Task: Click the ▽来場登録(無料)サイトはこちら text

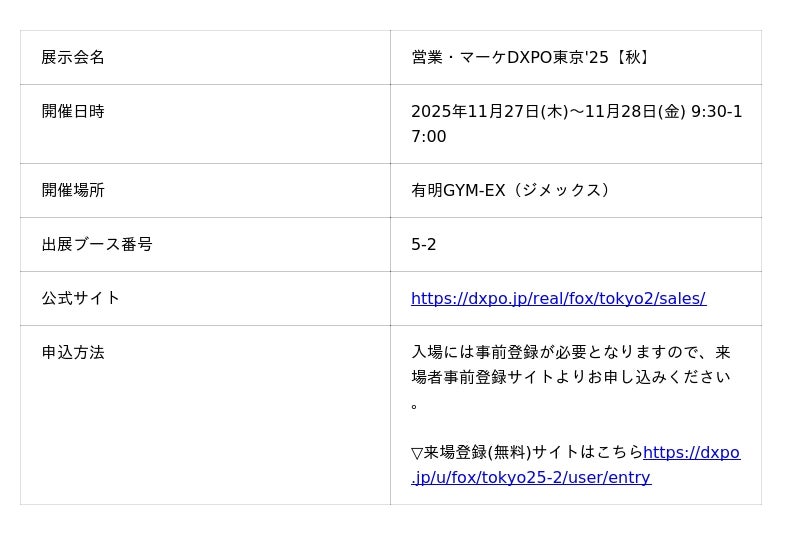Action: (x=527, y=452)
